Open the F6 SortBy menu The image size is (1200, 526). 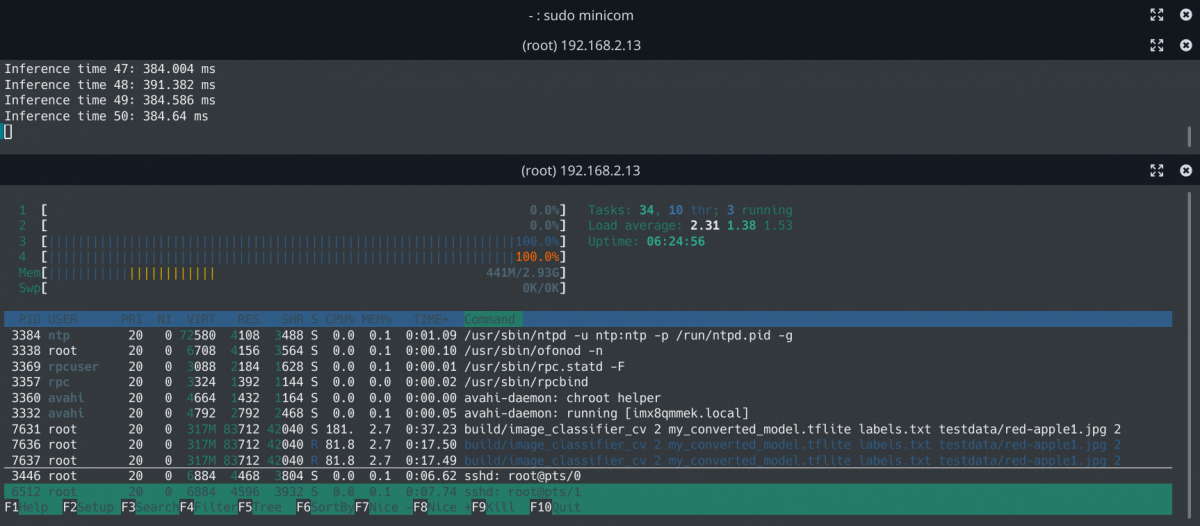[x=320, y=507]
